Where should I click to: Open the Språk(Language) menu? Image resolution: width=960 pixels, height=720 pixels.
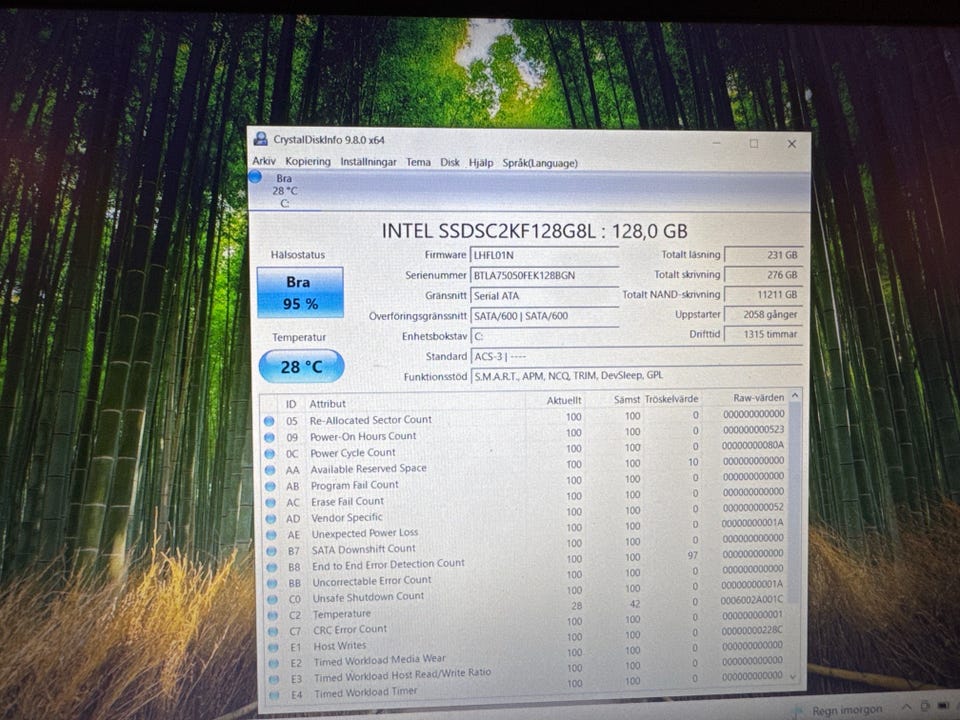point(540,163)
